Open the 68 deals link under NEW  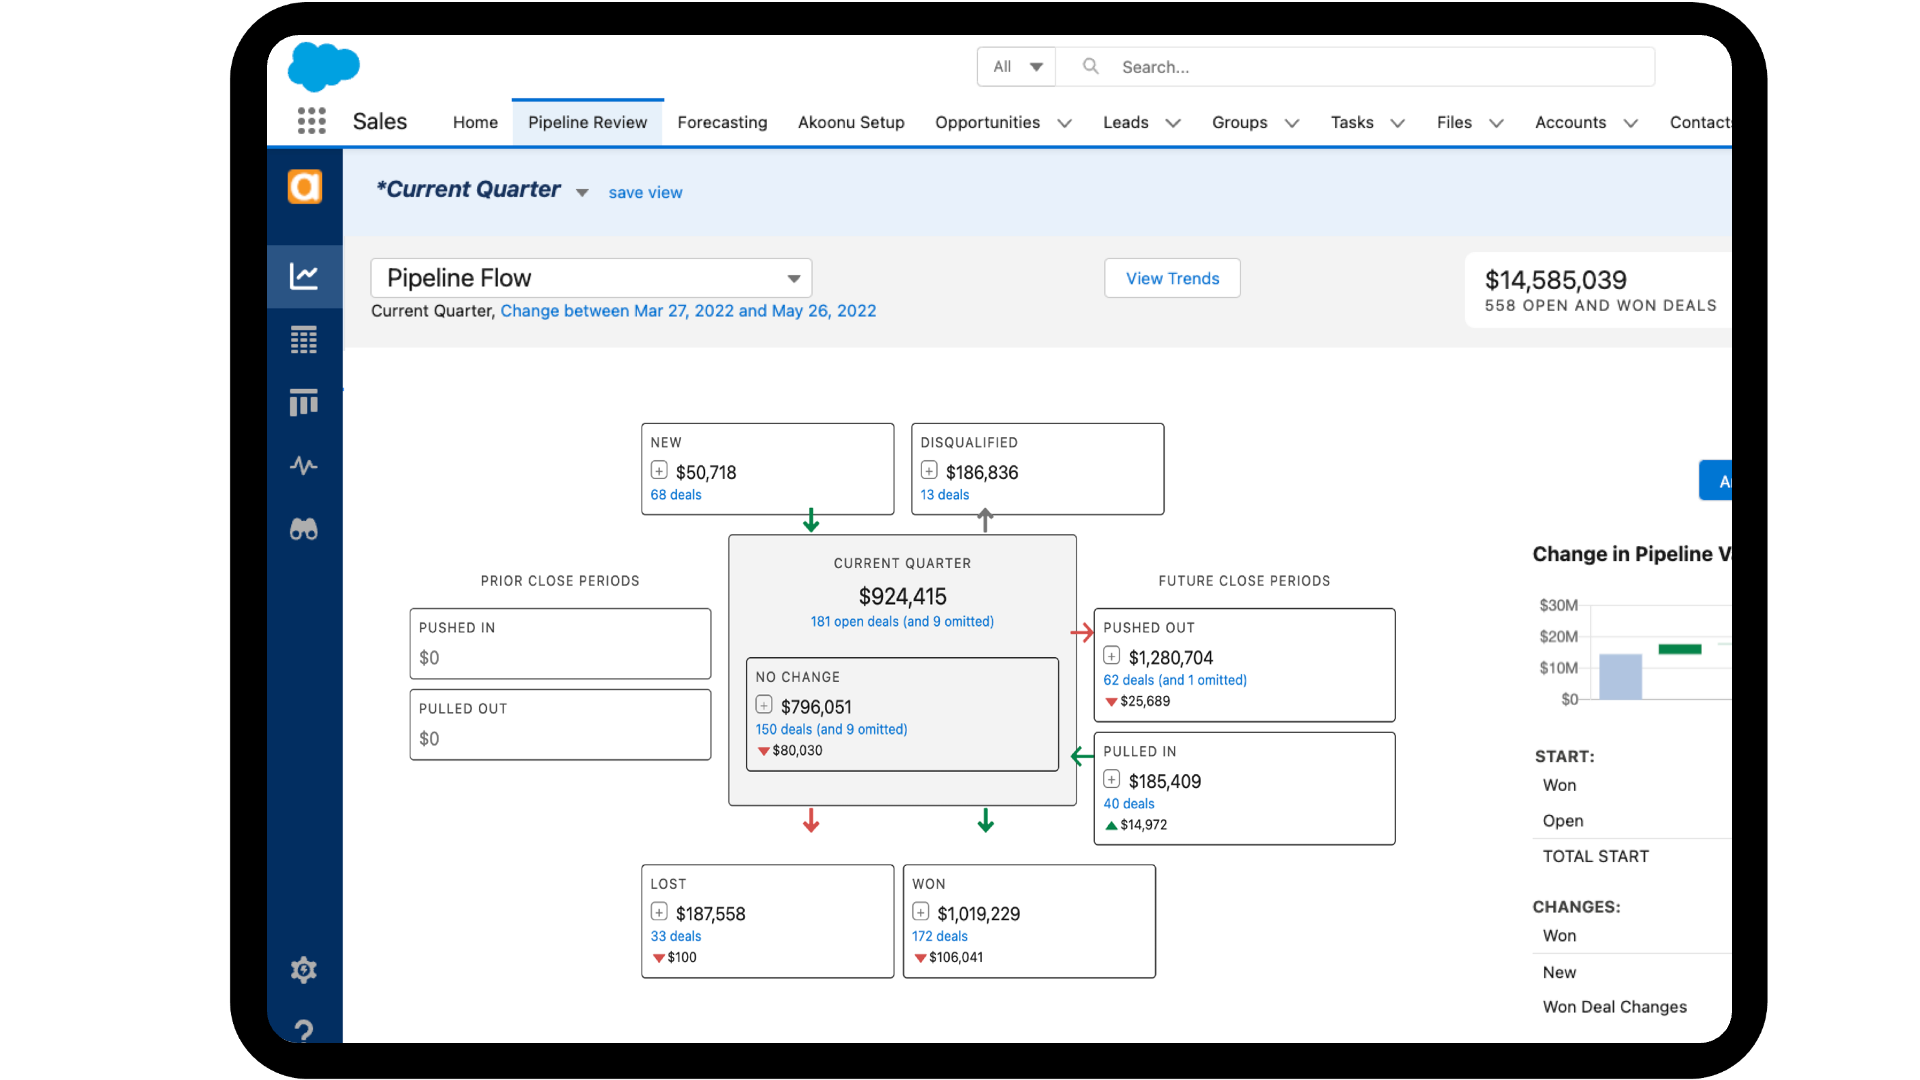tap(676, 495)
